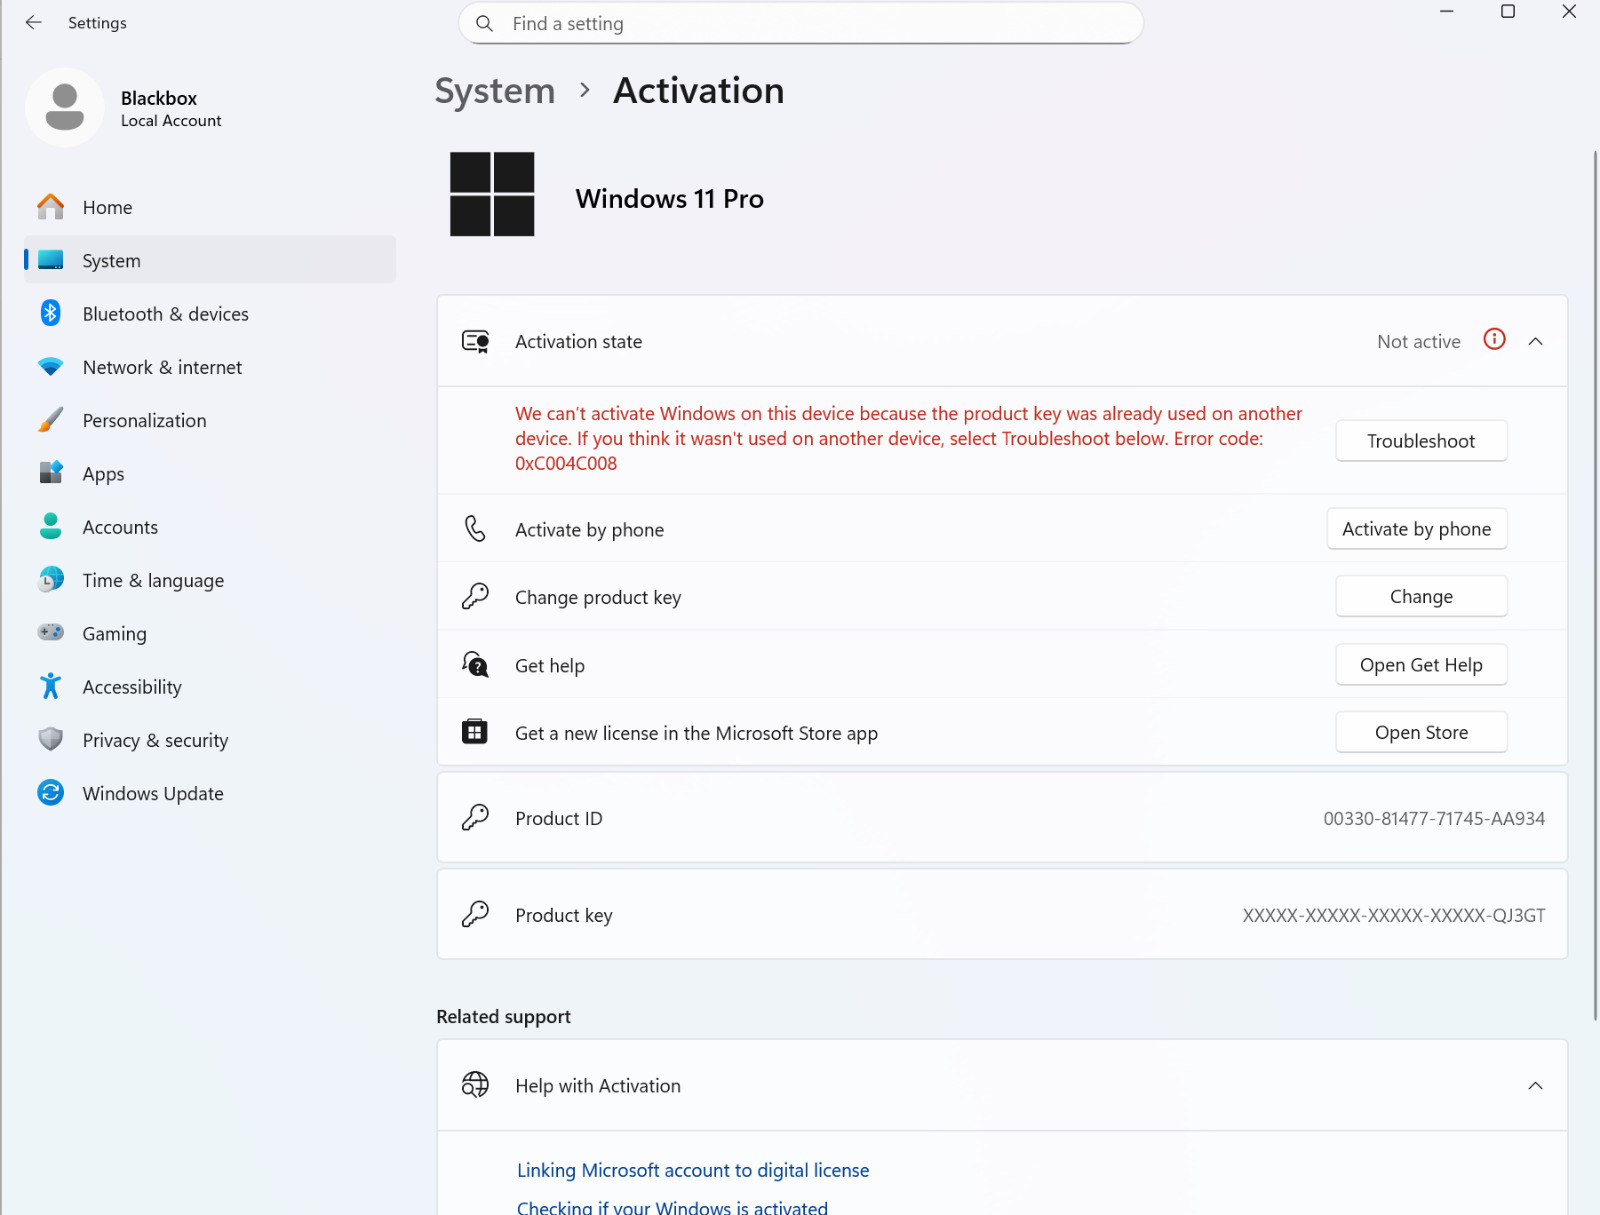Collapse the Help with Activation chevron
Image resolution: width=1600 pixels, height=1215 pixels.
1536,1085
